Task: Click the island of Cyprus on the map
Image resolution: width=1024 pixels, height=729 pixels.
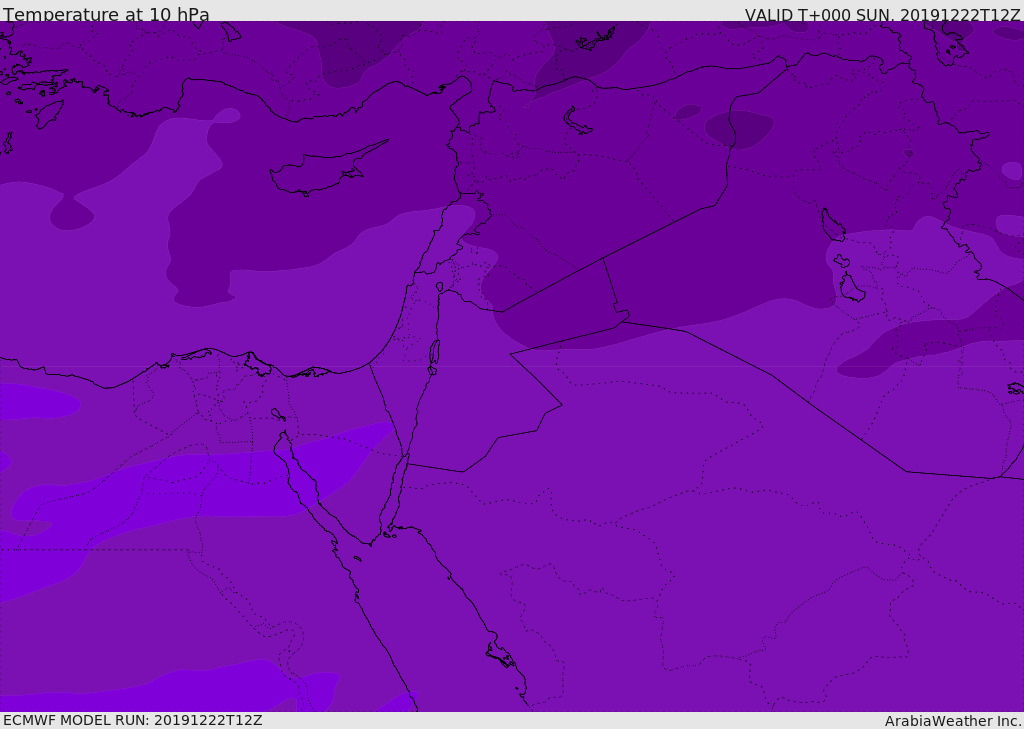Action: (x=320, y=172)
